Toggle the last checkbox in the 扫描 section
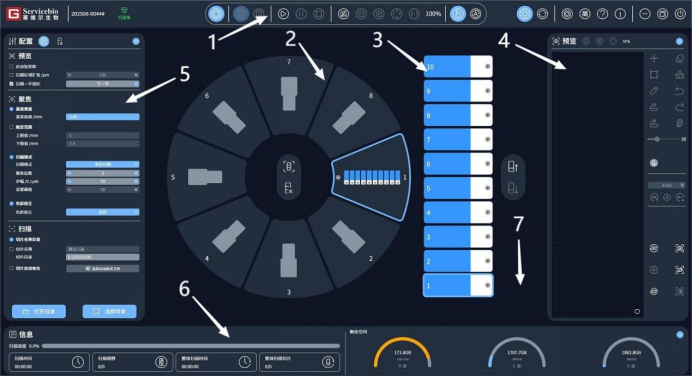This screenshot has width=693, height=377. tap(11, 268)
